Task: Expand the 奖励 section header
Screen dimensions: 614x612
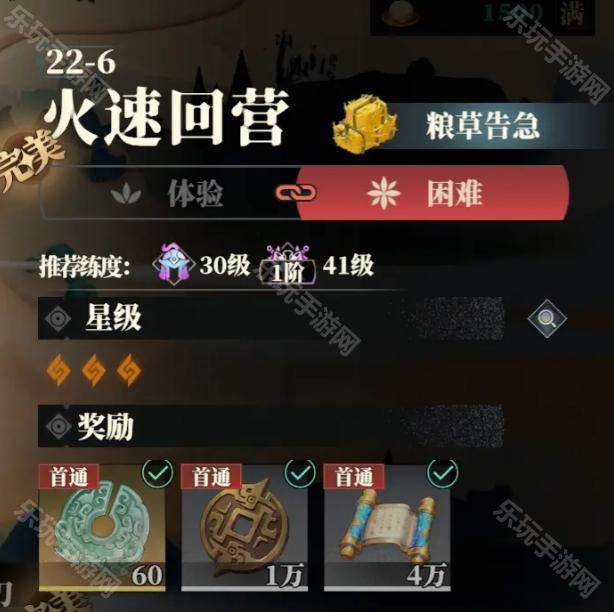Action: [270, 426]
